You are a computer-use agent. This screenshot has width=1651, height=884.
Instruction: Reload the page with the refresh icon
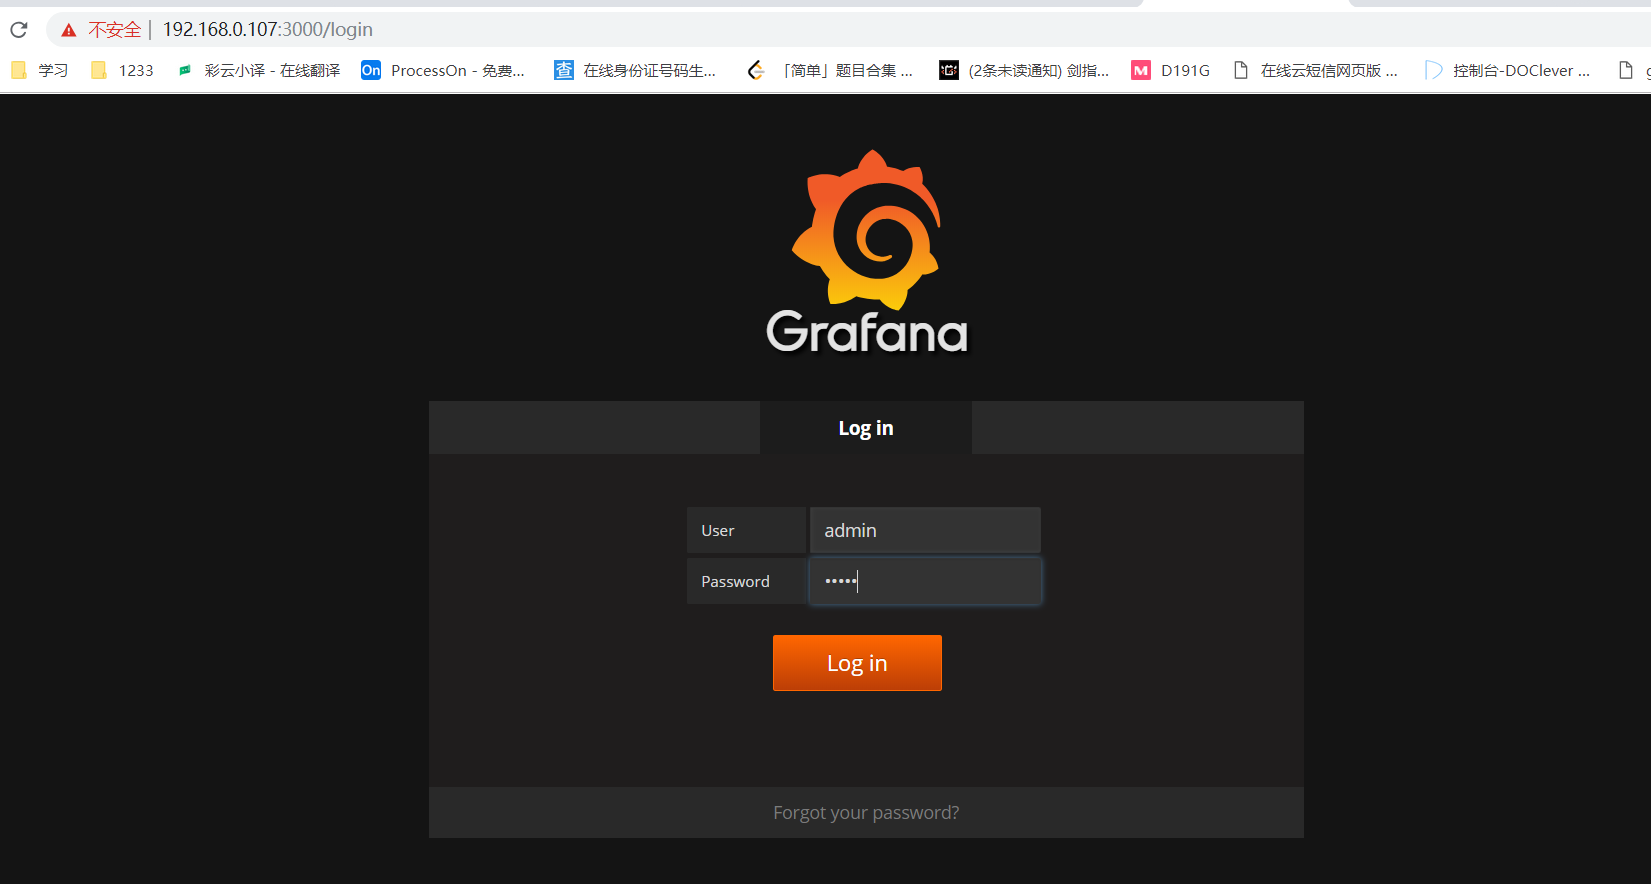click(19, 30)
